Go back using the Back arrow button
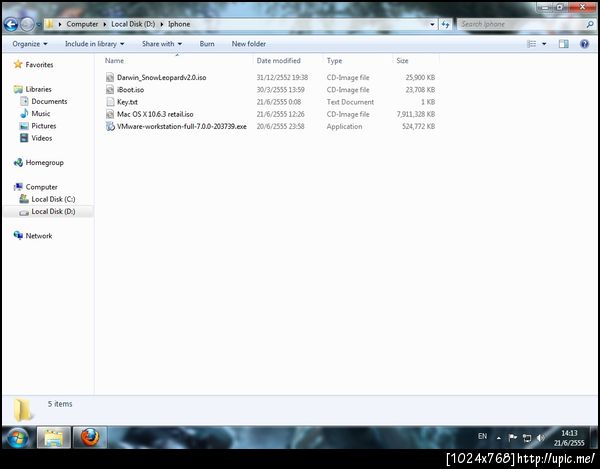This screenshot has width=600, height=469. [x=11, y=24]
